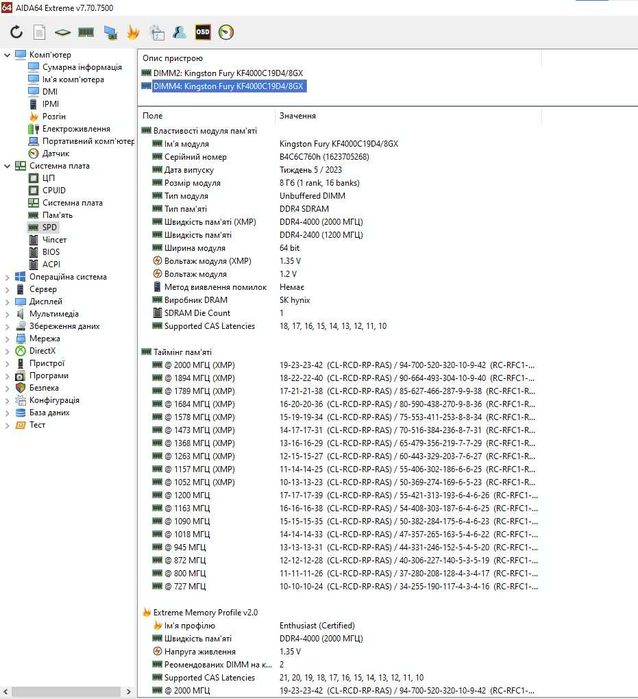Select Ім'я комп'ютера tree item

coord(73,79)
